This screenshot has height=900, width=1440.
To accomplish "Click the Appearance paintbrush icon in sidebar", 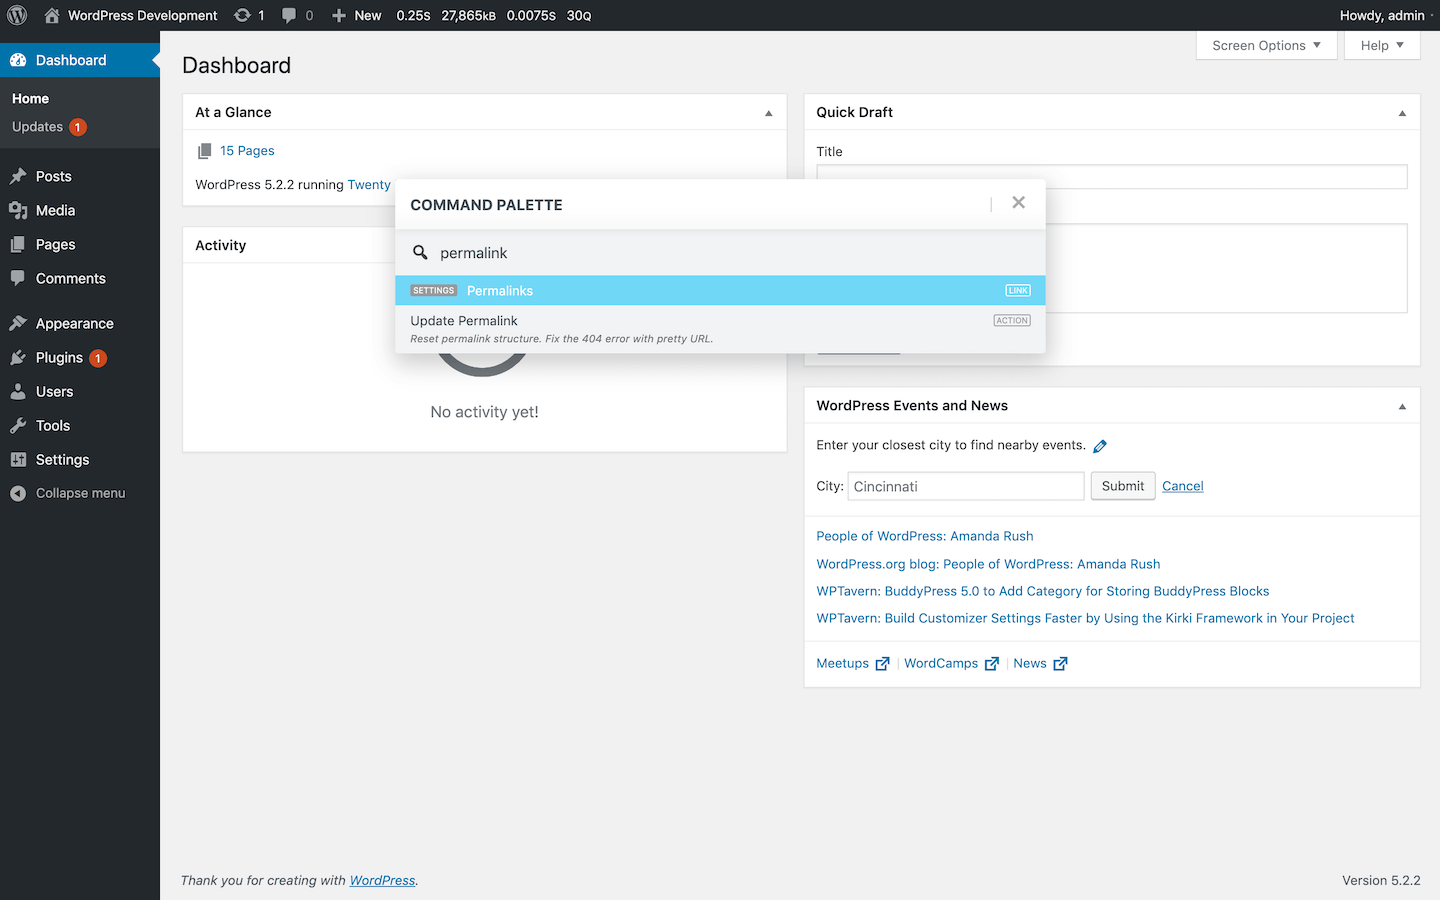I will (18, 324).
